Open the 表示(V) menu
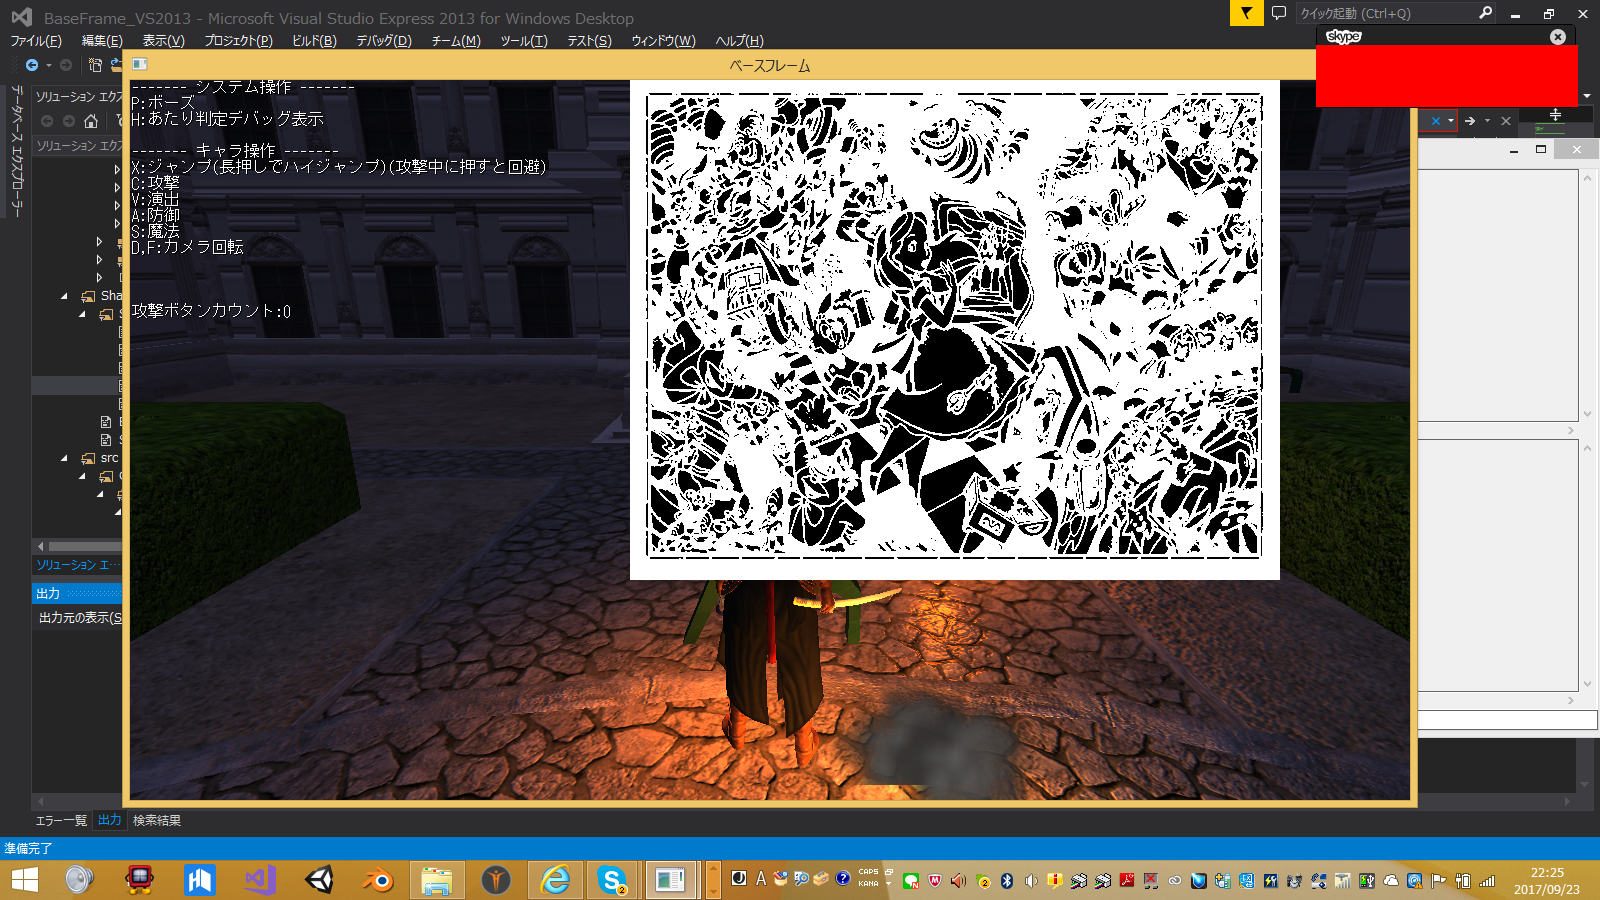This screenshot has width=1600, height=900. pos(163,41)
